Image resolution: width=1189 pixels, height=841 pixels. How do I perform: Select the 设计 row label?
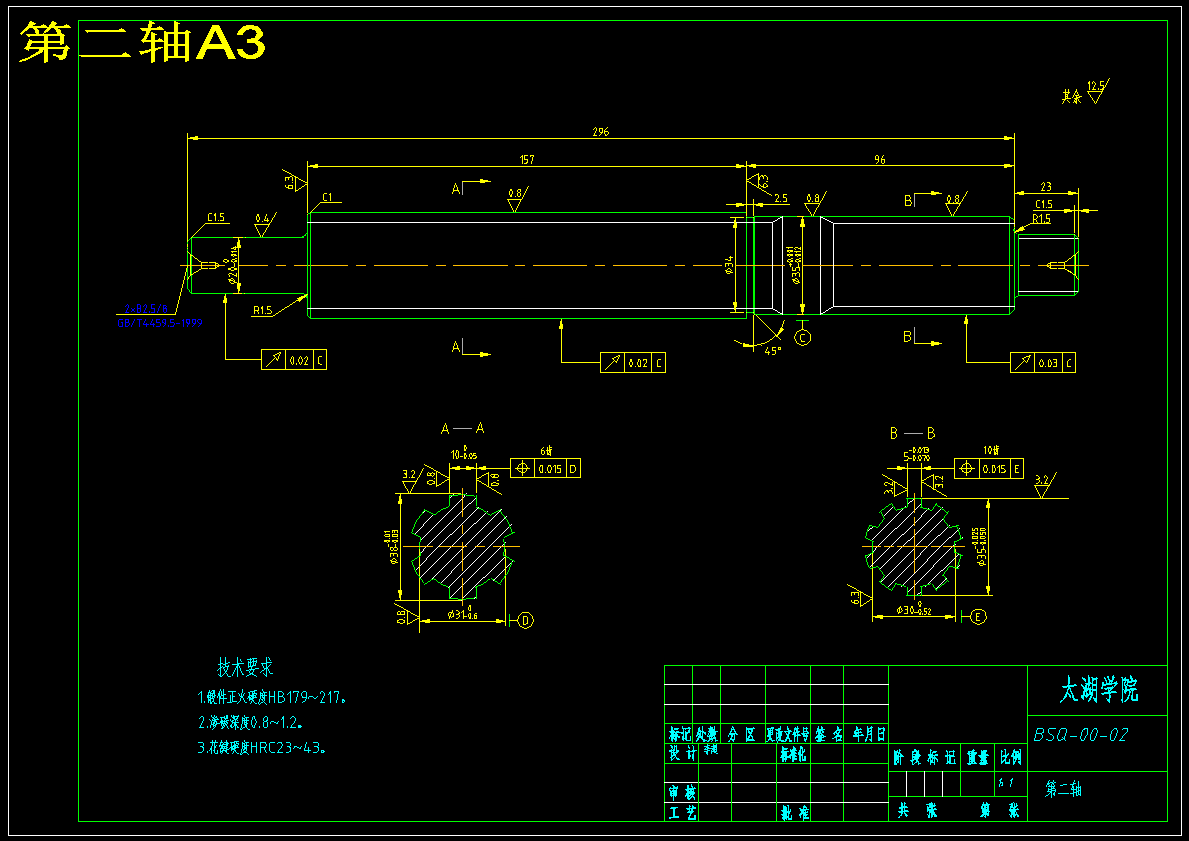tap(682, 753)
